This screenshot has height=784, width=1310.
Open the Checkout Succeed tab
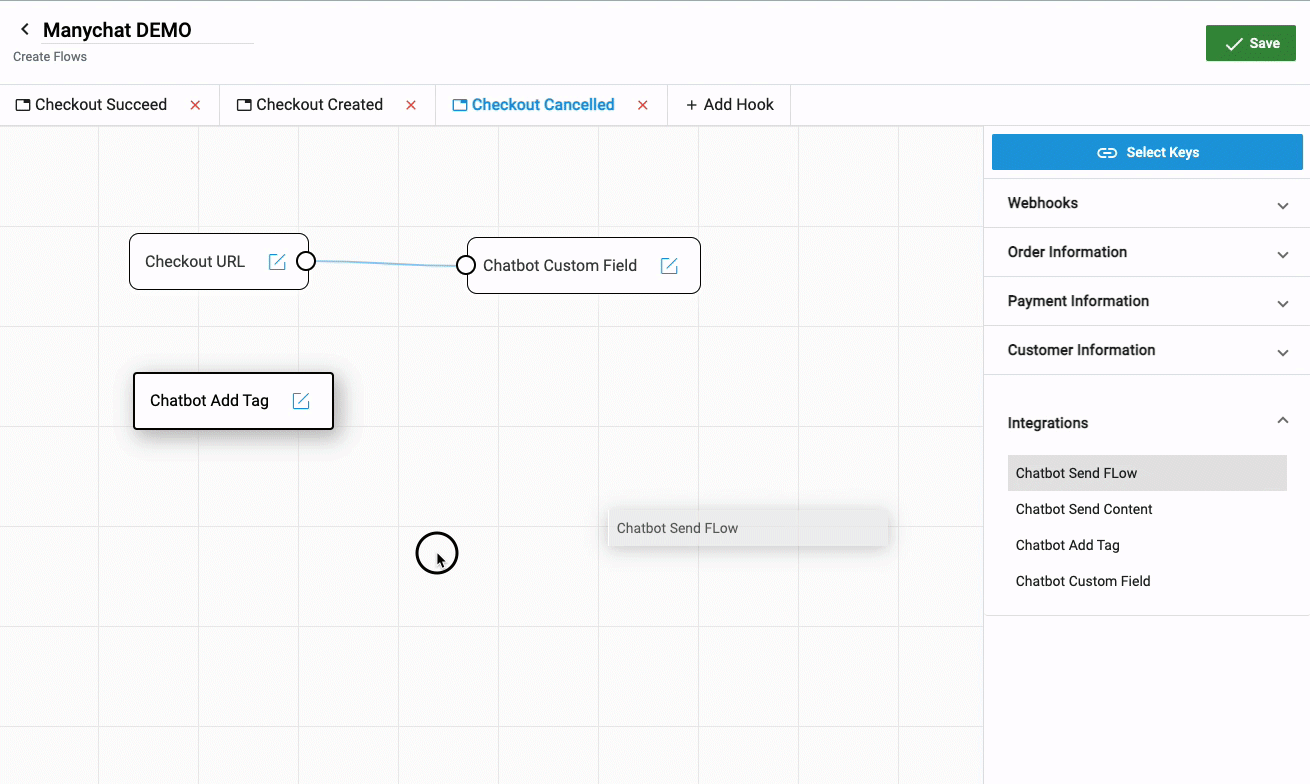101,105
